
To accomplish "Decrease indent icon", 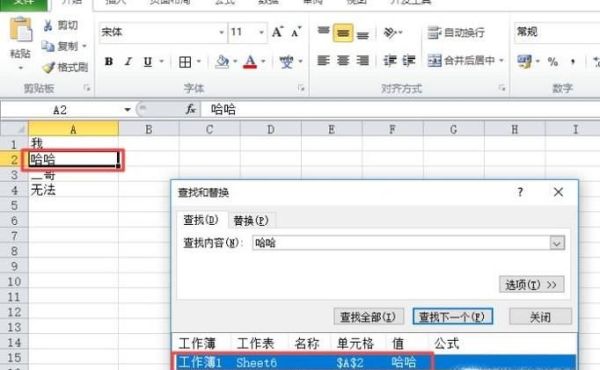I will (390, 60).
